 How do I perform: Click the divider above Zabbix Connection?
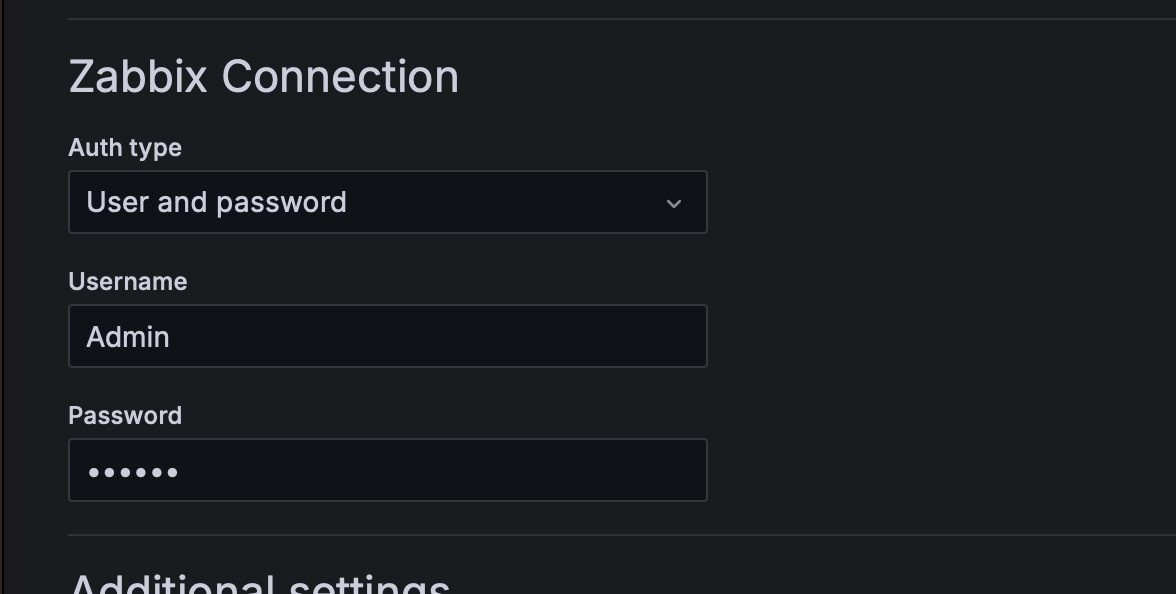pyautogui.click(x=600, y=19)
